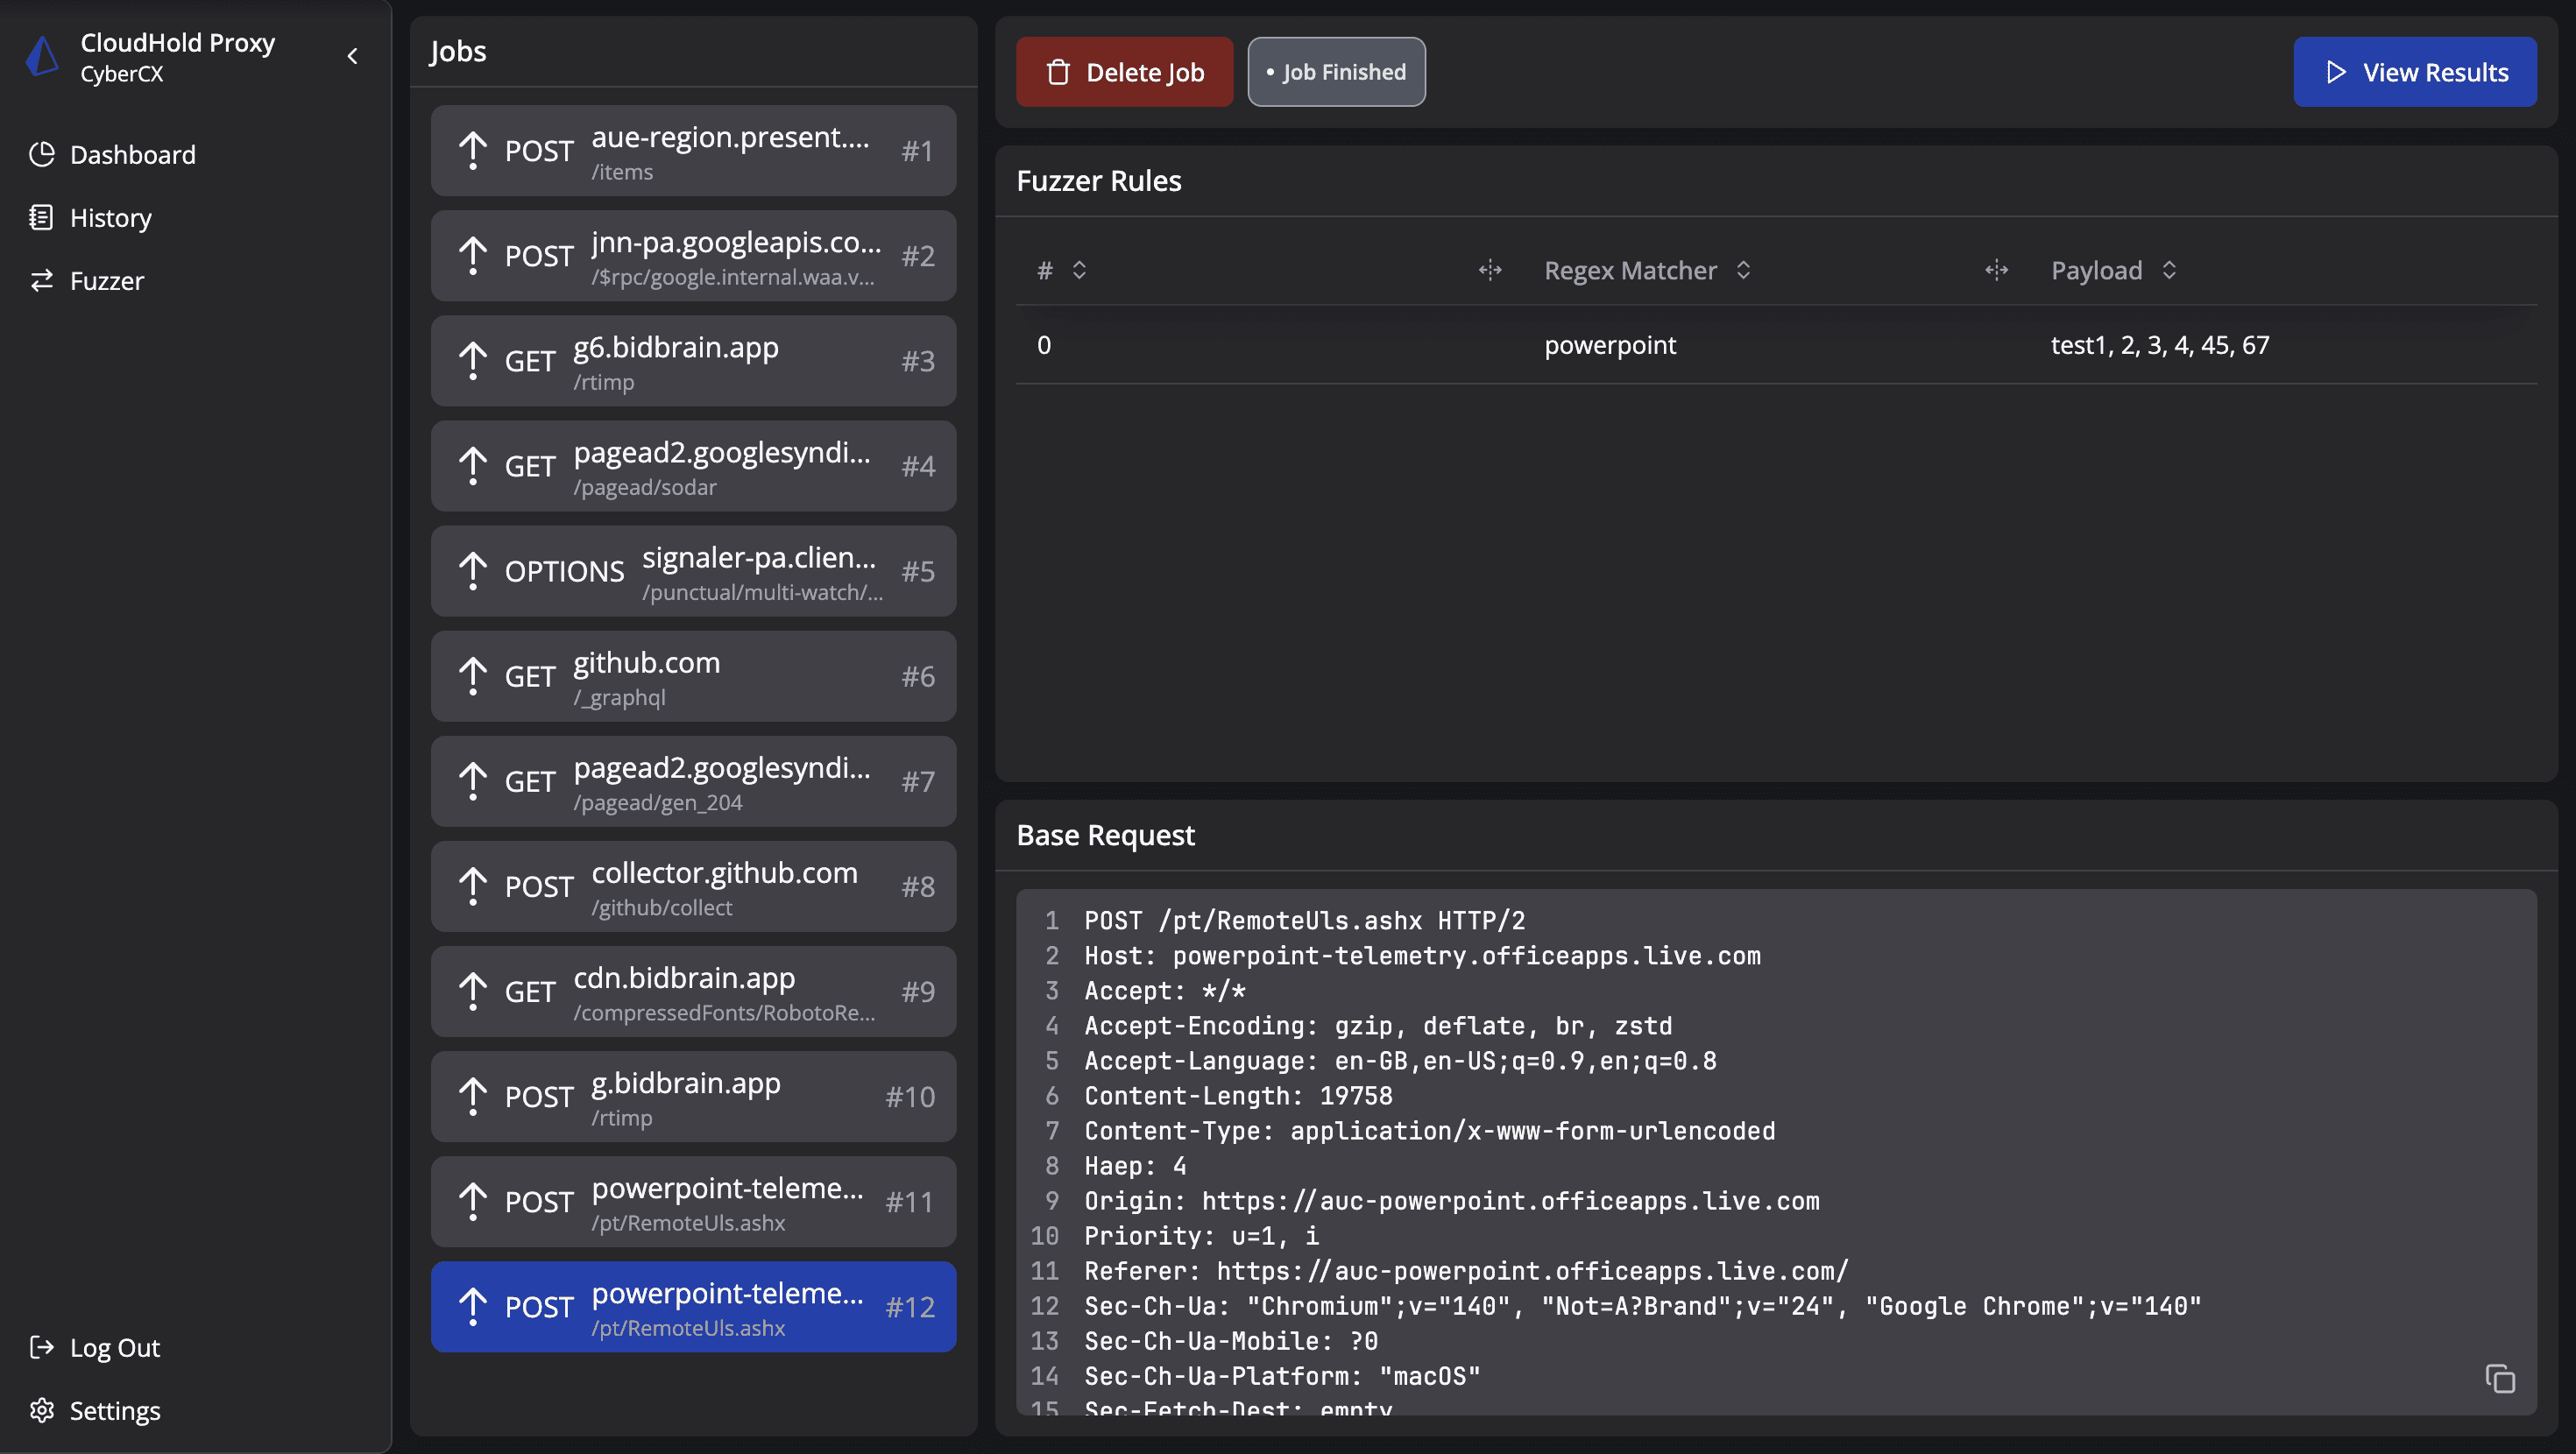The image size is (2576, 1454).
Task: Collapse the sidebar with the chevron
Action: point(352,56)
